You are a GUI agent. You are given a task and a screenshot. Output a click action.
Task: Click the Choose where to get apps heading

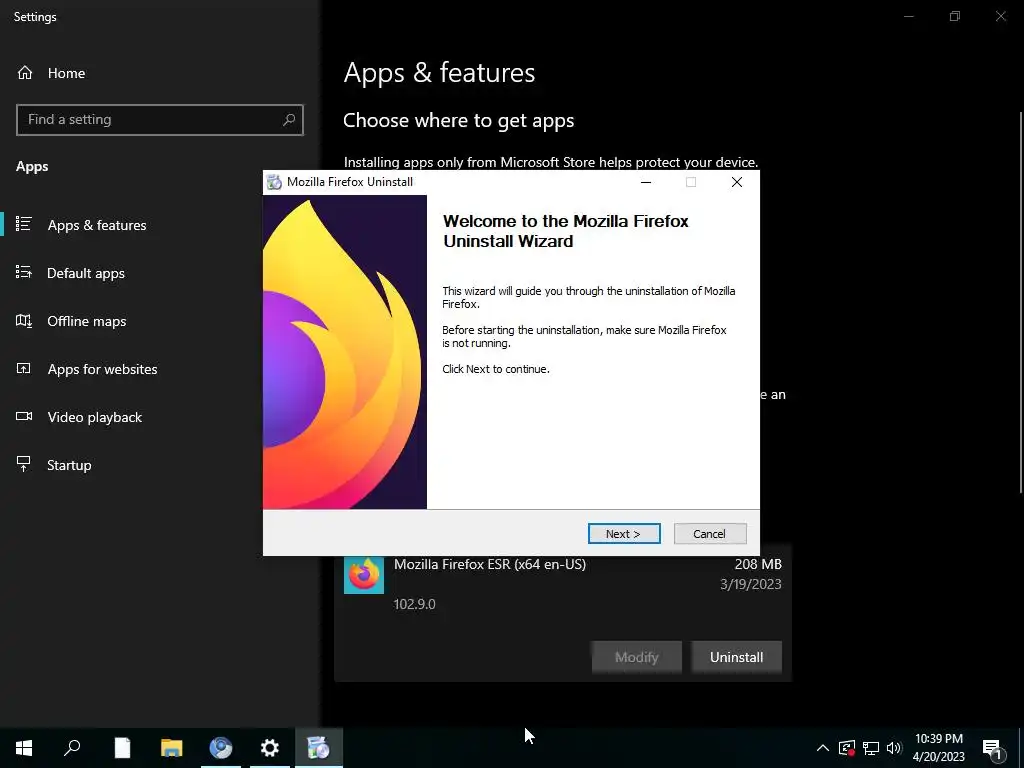(x=458, y=120)
